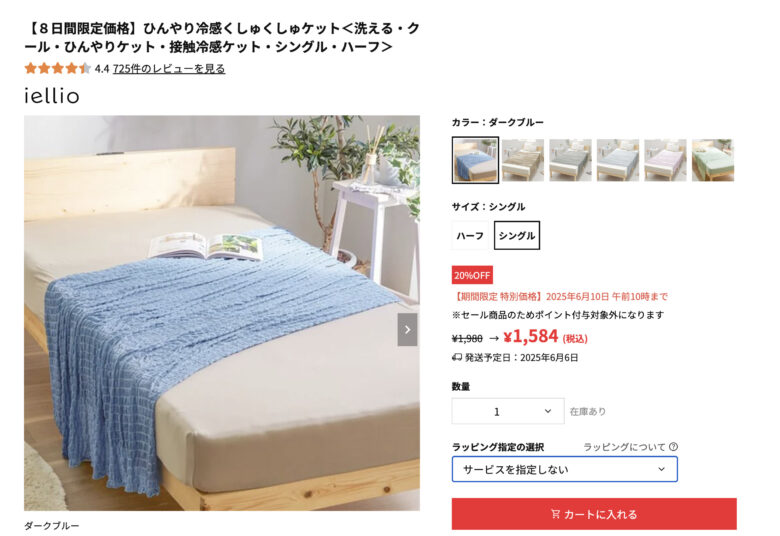Click the shipping truck icon by 発送予定日

(457, 357)
